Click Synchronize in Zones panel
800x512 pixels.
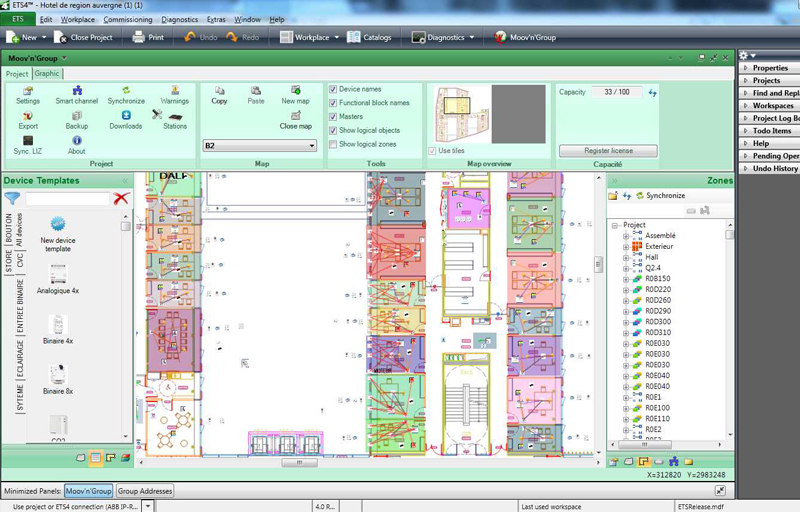click(661, 196)
